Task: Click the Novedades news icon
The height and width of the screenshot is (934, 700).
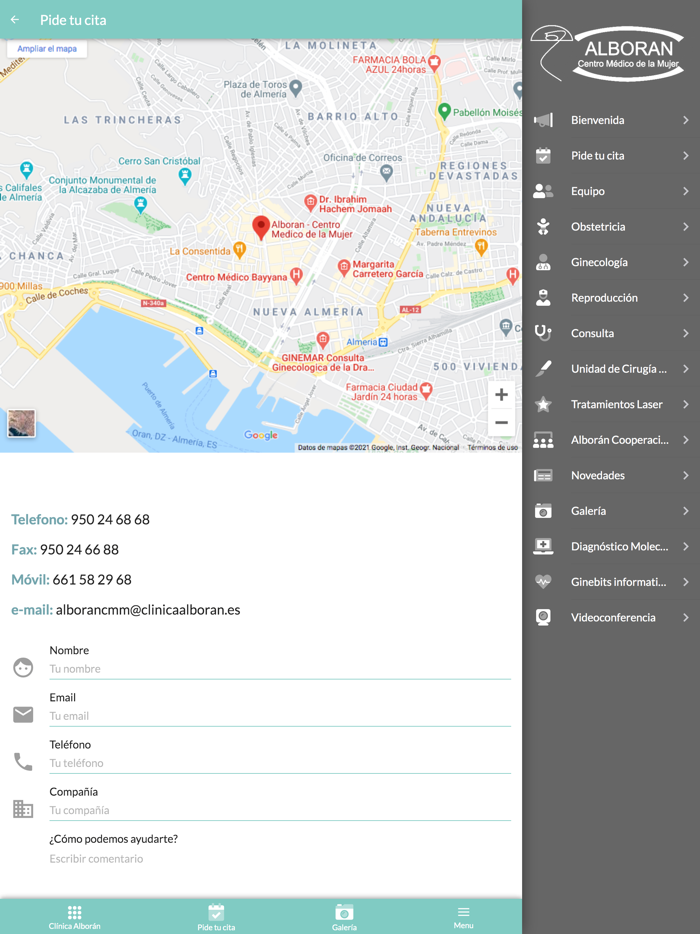Action: (x=543, y=475)
